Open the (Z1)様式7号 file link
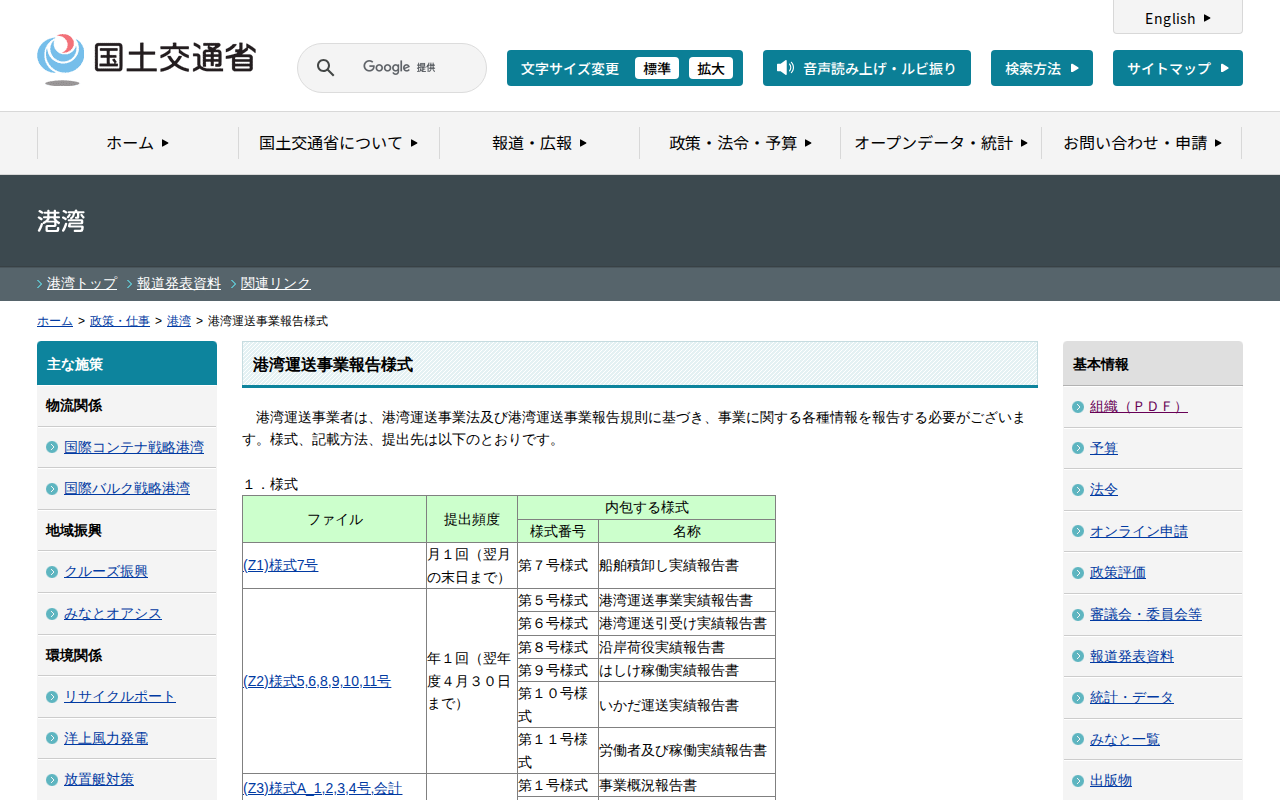Screen dimensions: 1280x800 281,566
